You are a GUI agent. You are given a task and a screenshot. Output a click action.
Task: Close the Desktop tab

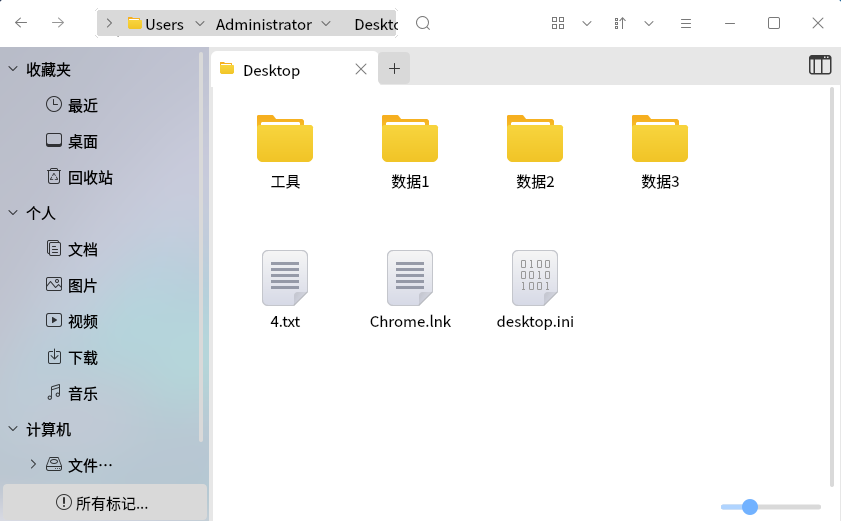pos(361,69)
